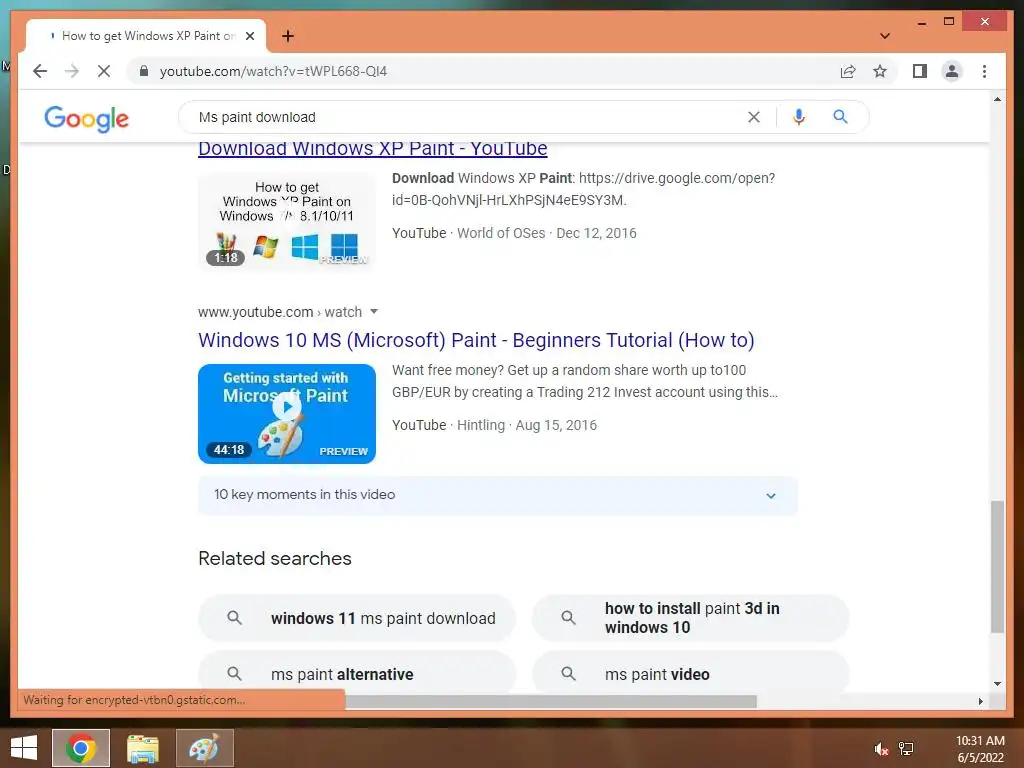Toggle the Chrome side panel
This screenshot has height=768, width=1024.
pos(920,71)
